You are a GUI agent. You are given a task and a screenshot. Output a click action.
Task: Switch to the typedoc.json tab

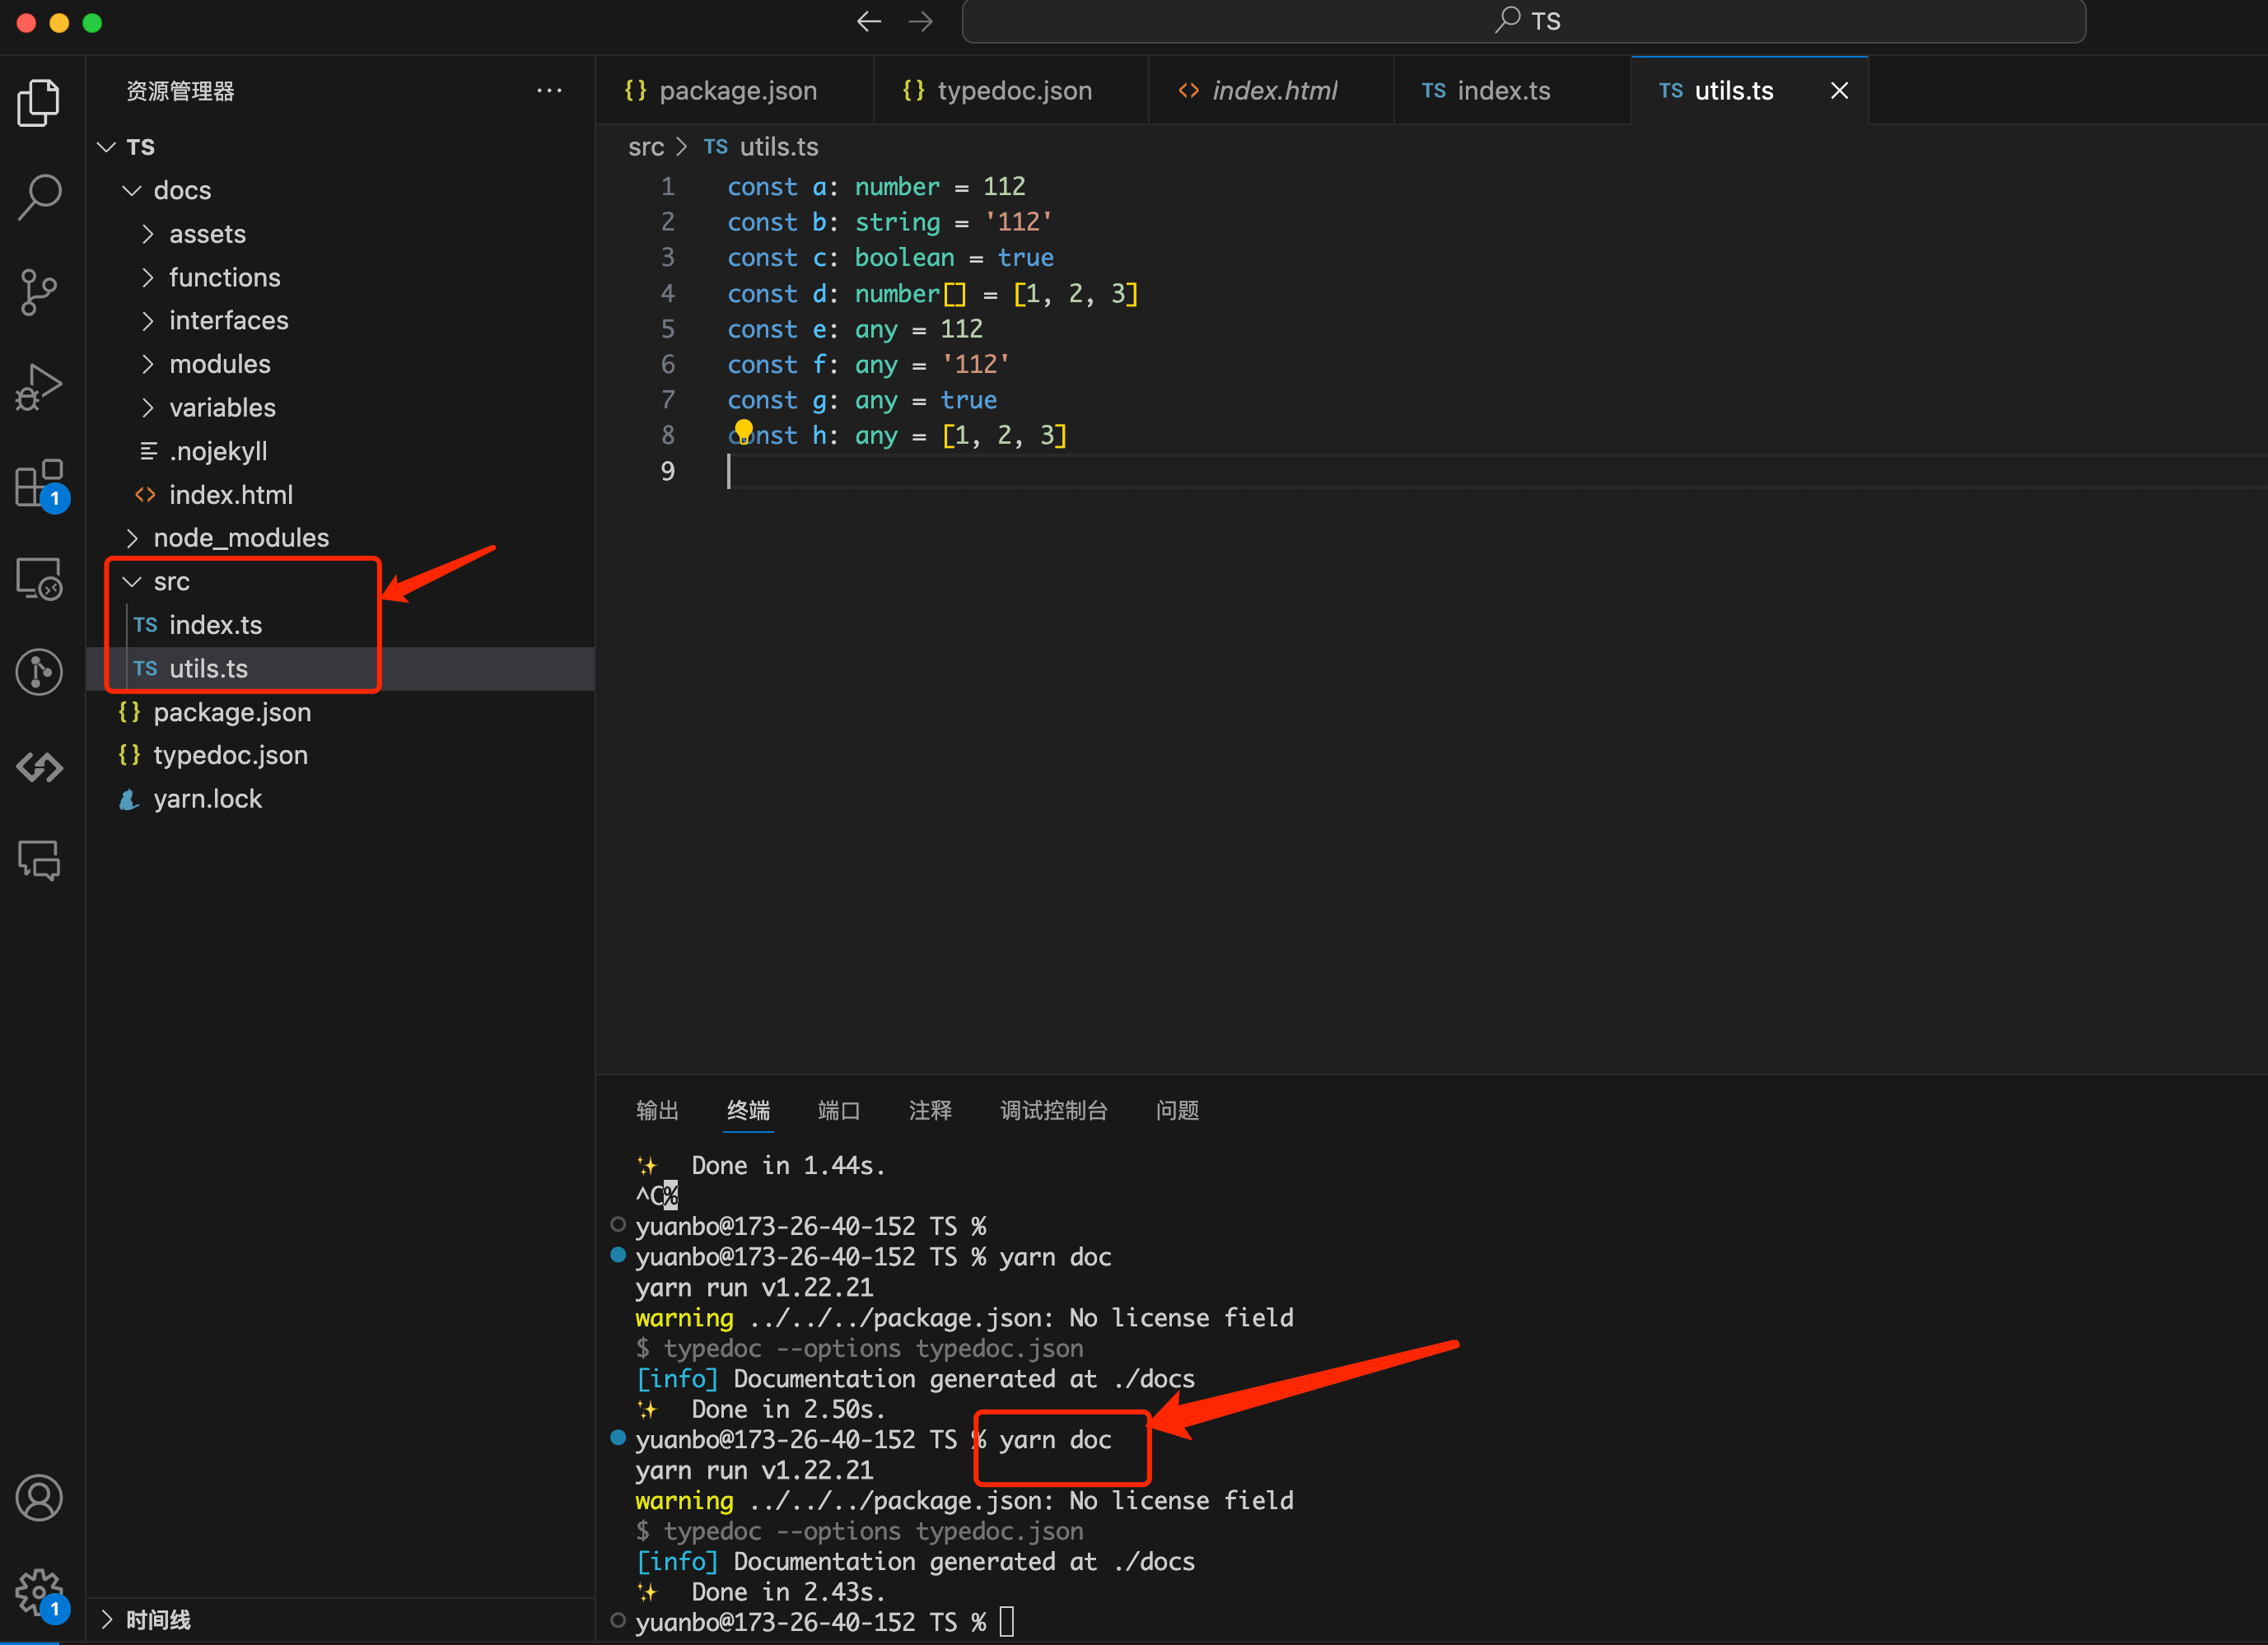tap(1012, 91)
